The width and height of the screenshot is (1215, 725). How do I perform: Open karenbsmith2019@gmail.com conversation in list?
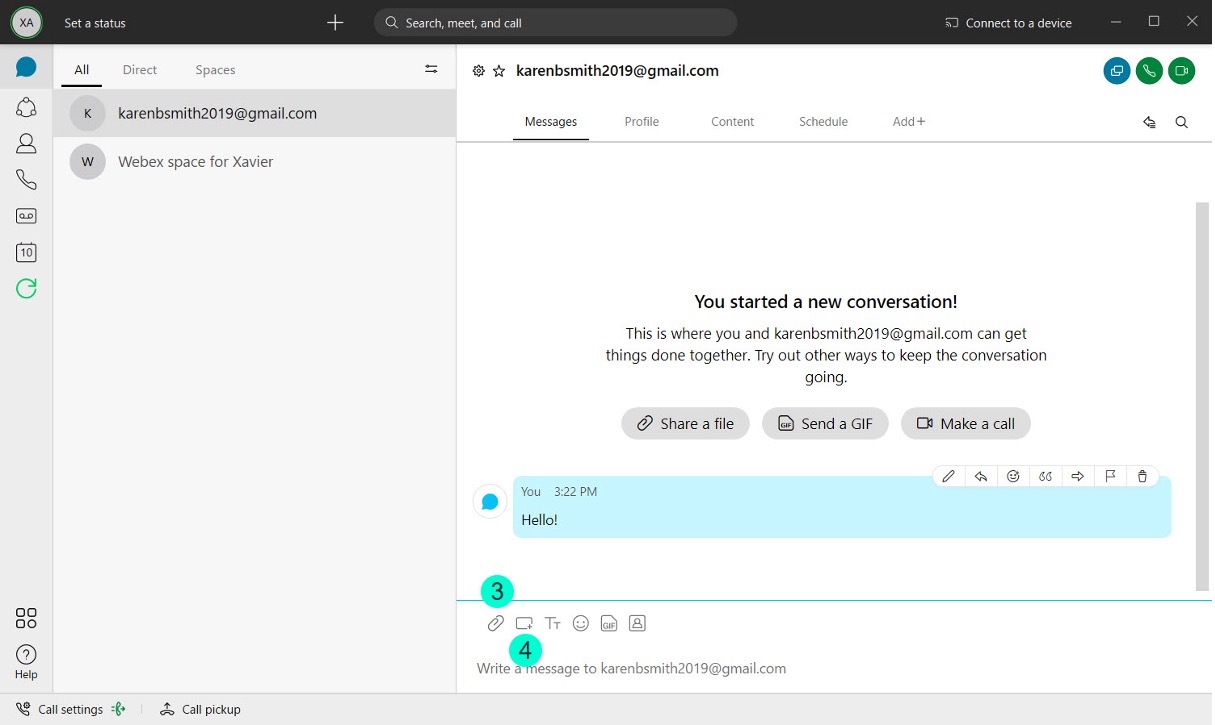[255, 113]
